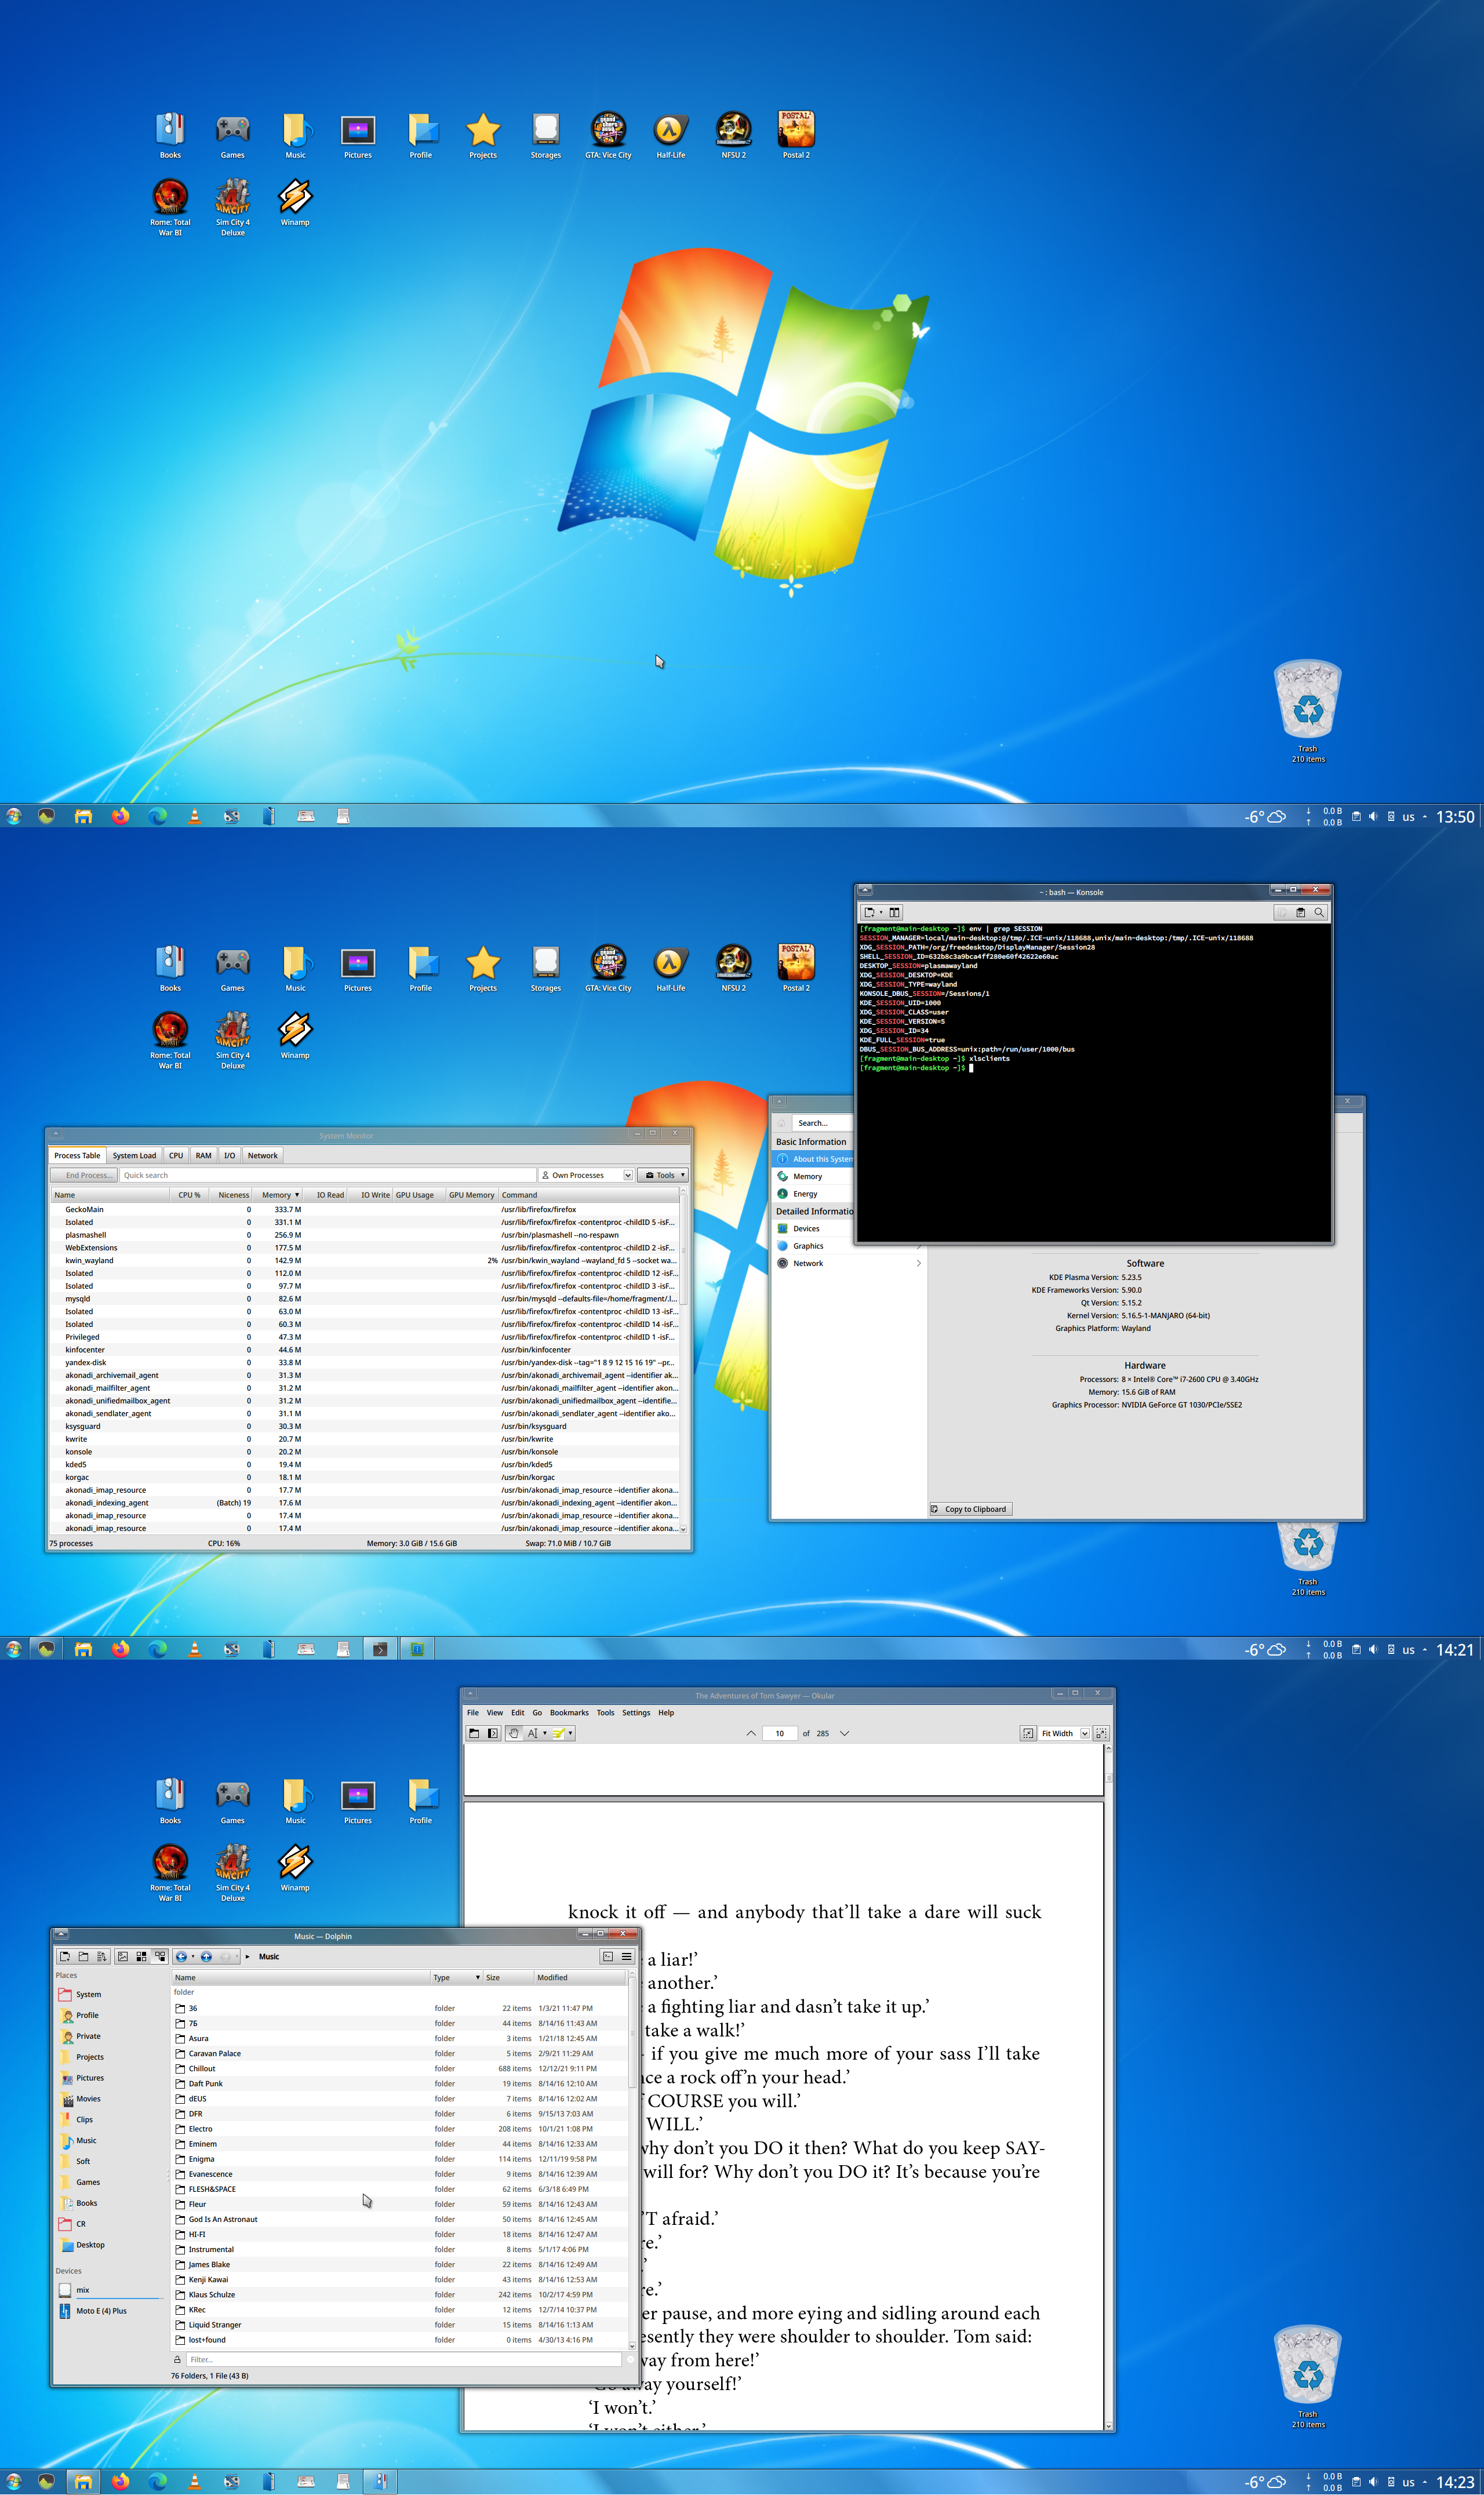1484x2495 pixels.
Task: Click the Command column header
Action: [588, 1195]
